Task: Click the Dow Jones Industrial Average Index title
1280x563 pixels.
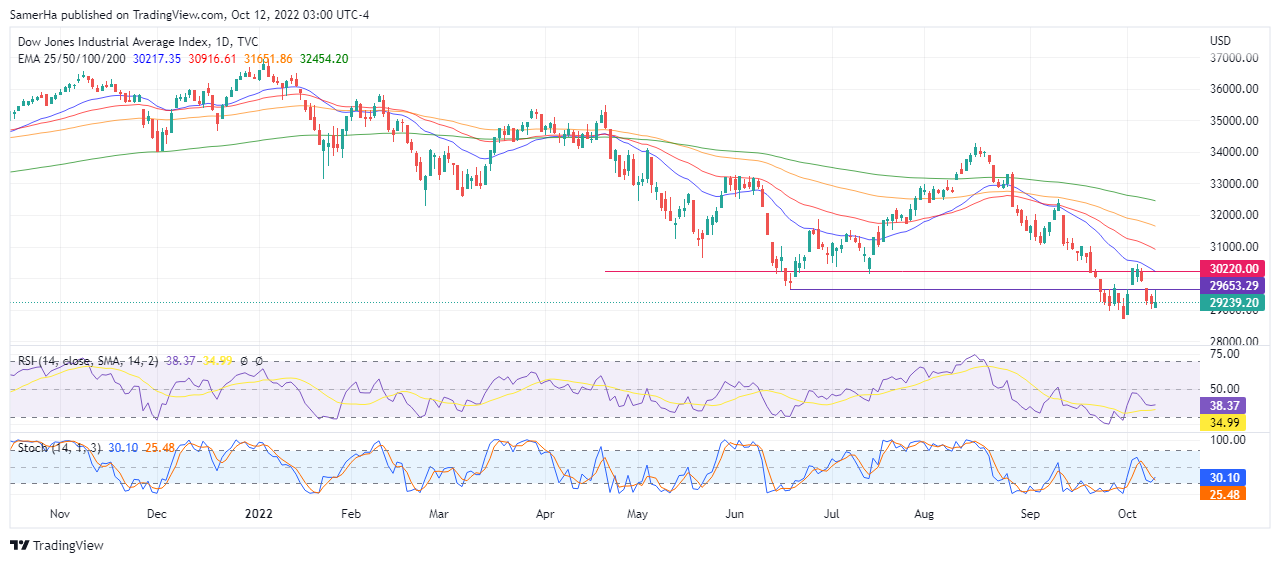Action: click(x=112, y=42)
